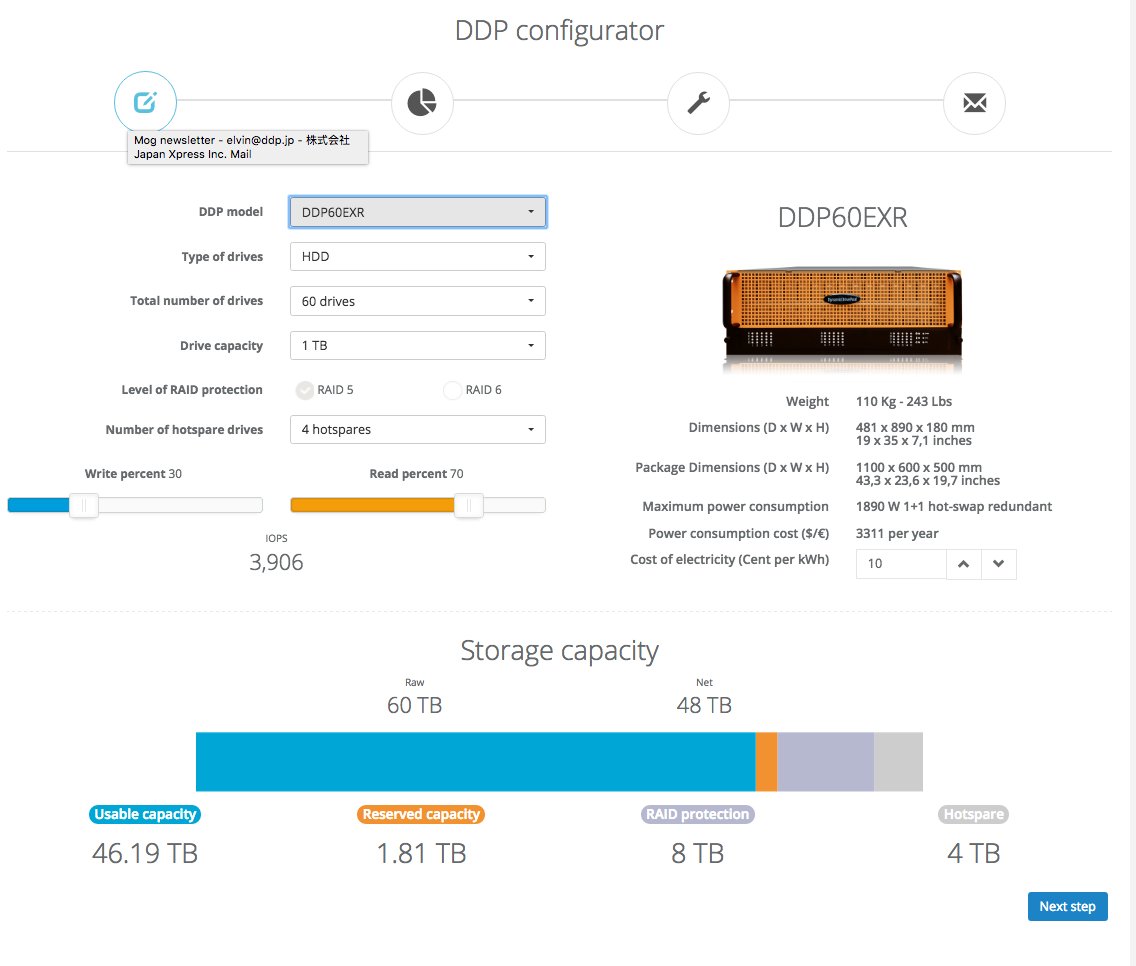This screenshot has height=966, width=1136.
Task: Click the 4 TB hotspare value
Action: click(974, 854)
